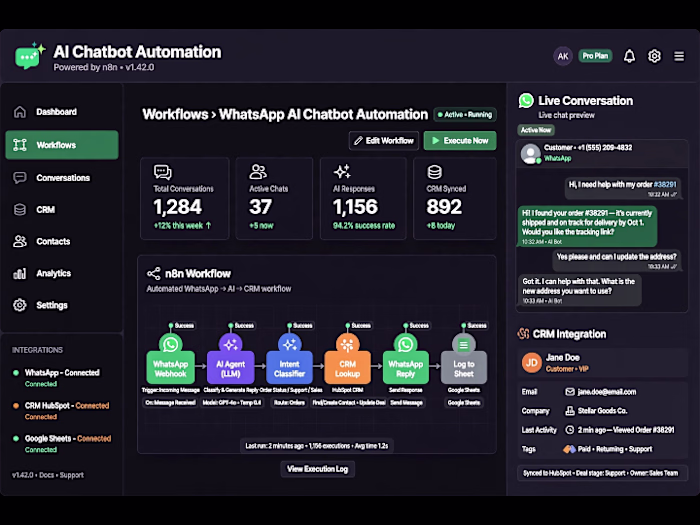Screen dimensions: 700x525
Task: Click CRM HubSpot integration entry
Action: click(x=62, y=411)
